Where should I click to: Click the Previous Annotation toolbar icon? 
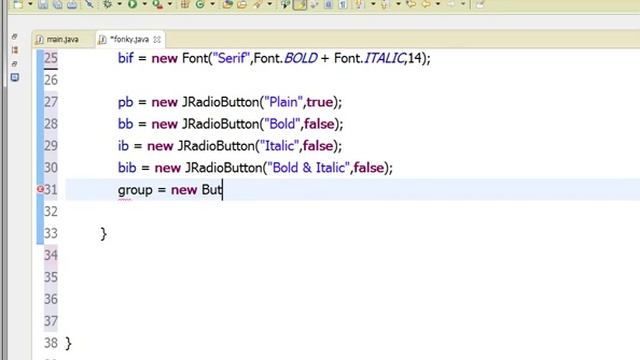[x=385, y=4]
